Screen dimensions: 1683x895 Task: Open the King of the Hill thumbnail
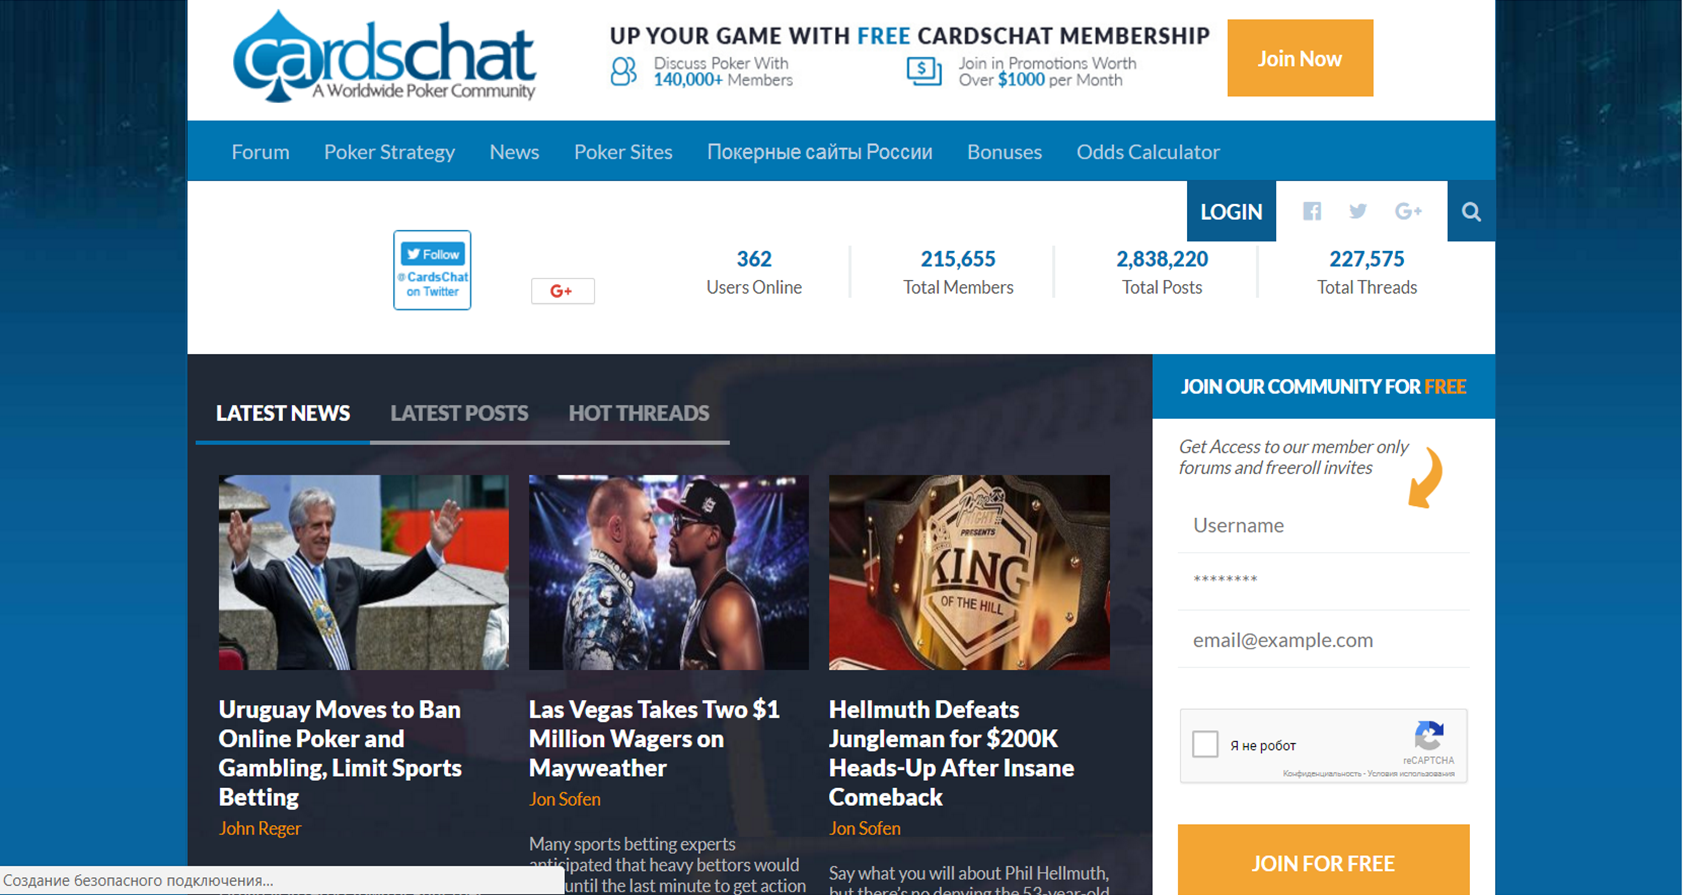[969, 572]
